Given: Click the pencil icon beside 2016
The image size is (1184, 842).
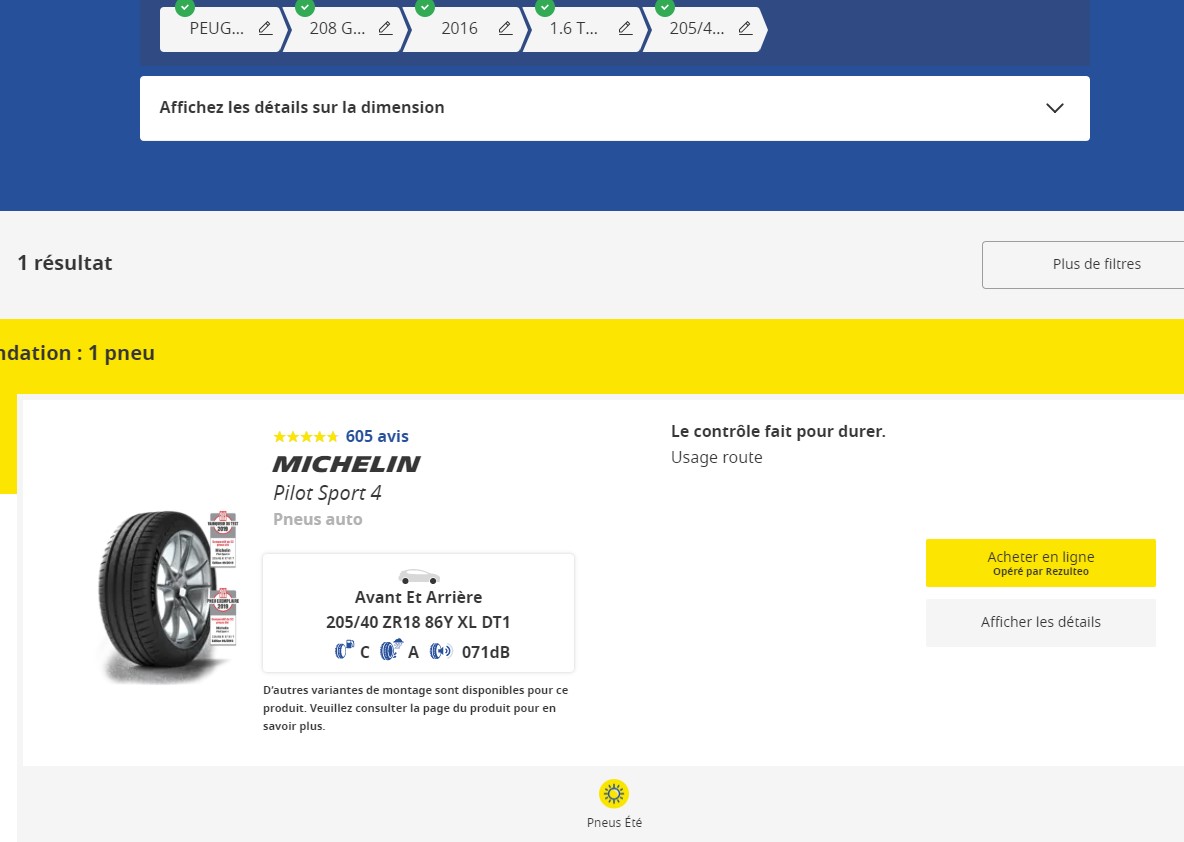Looking at the screenshot, I should coord(505,29).
